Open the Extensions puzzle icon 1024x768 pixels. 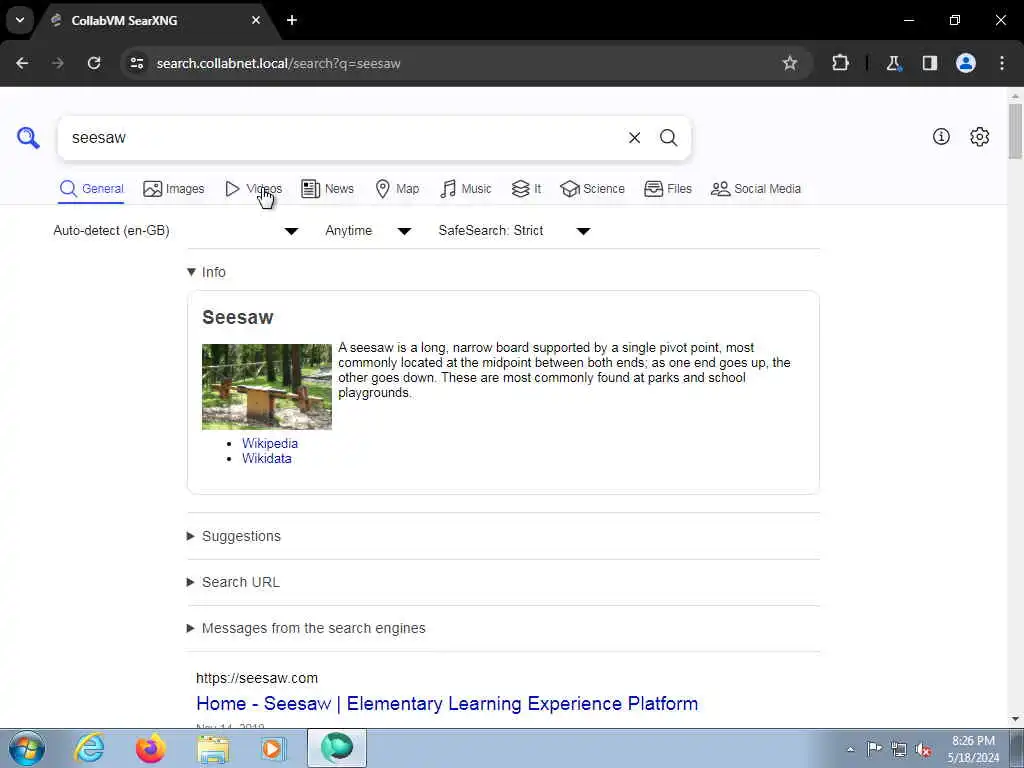pos(840,63)
